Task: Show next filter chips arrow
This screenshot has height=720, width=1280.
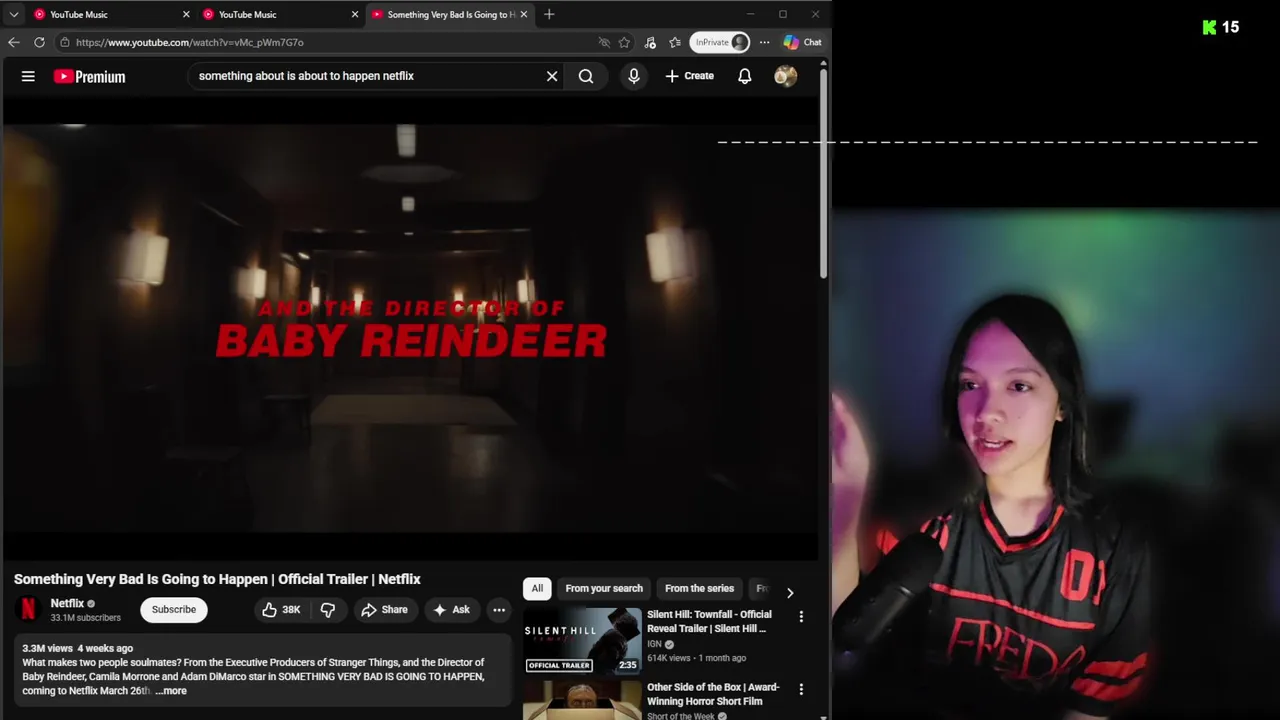Action: click(x=790, y=592)
